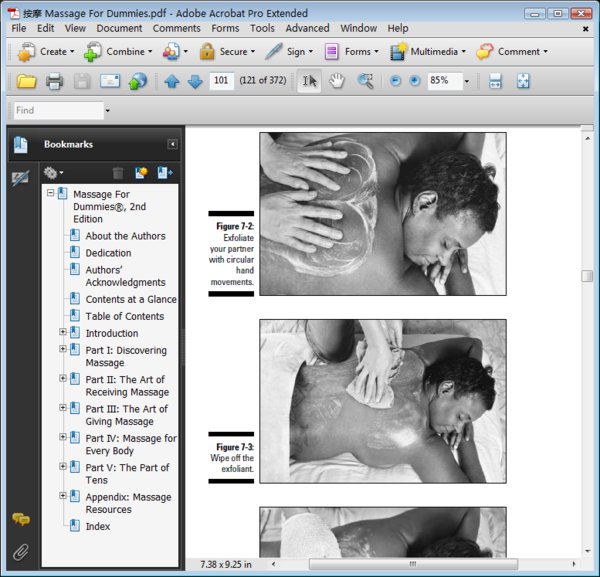The height and width of the screenshot is (577, 600).
Task: Open the View menu
Action: 75,28
